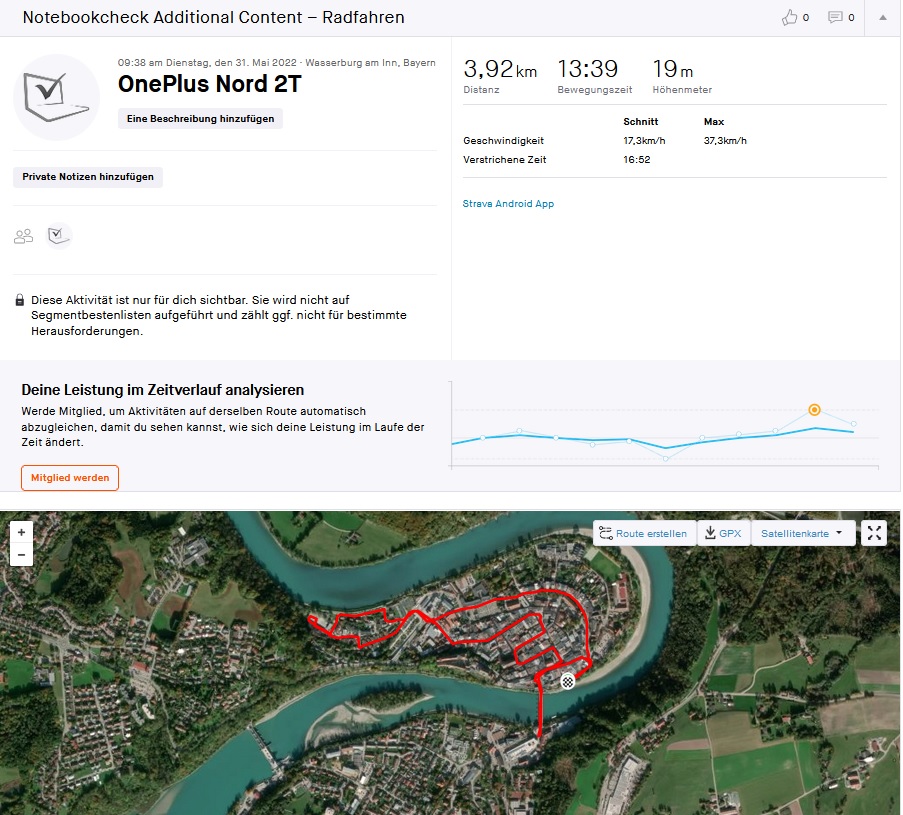Click 'Mitglied werden' button
This screenshot has height=815, width=903.
(x=70, y=478)
